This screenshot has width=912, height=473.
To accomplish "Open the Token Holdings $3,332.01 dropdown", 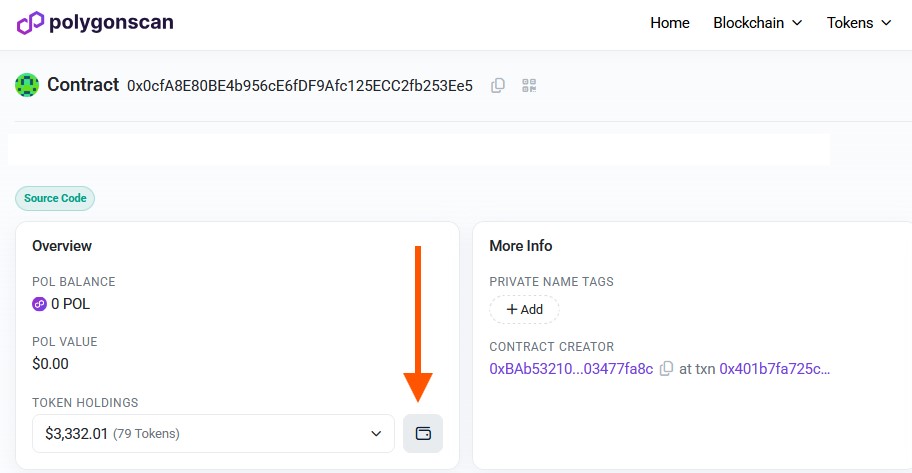I will (x=213, y=434).
